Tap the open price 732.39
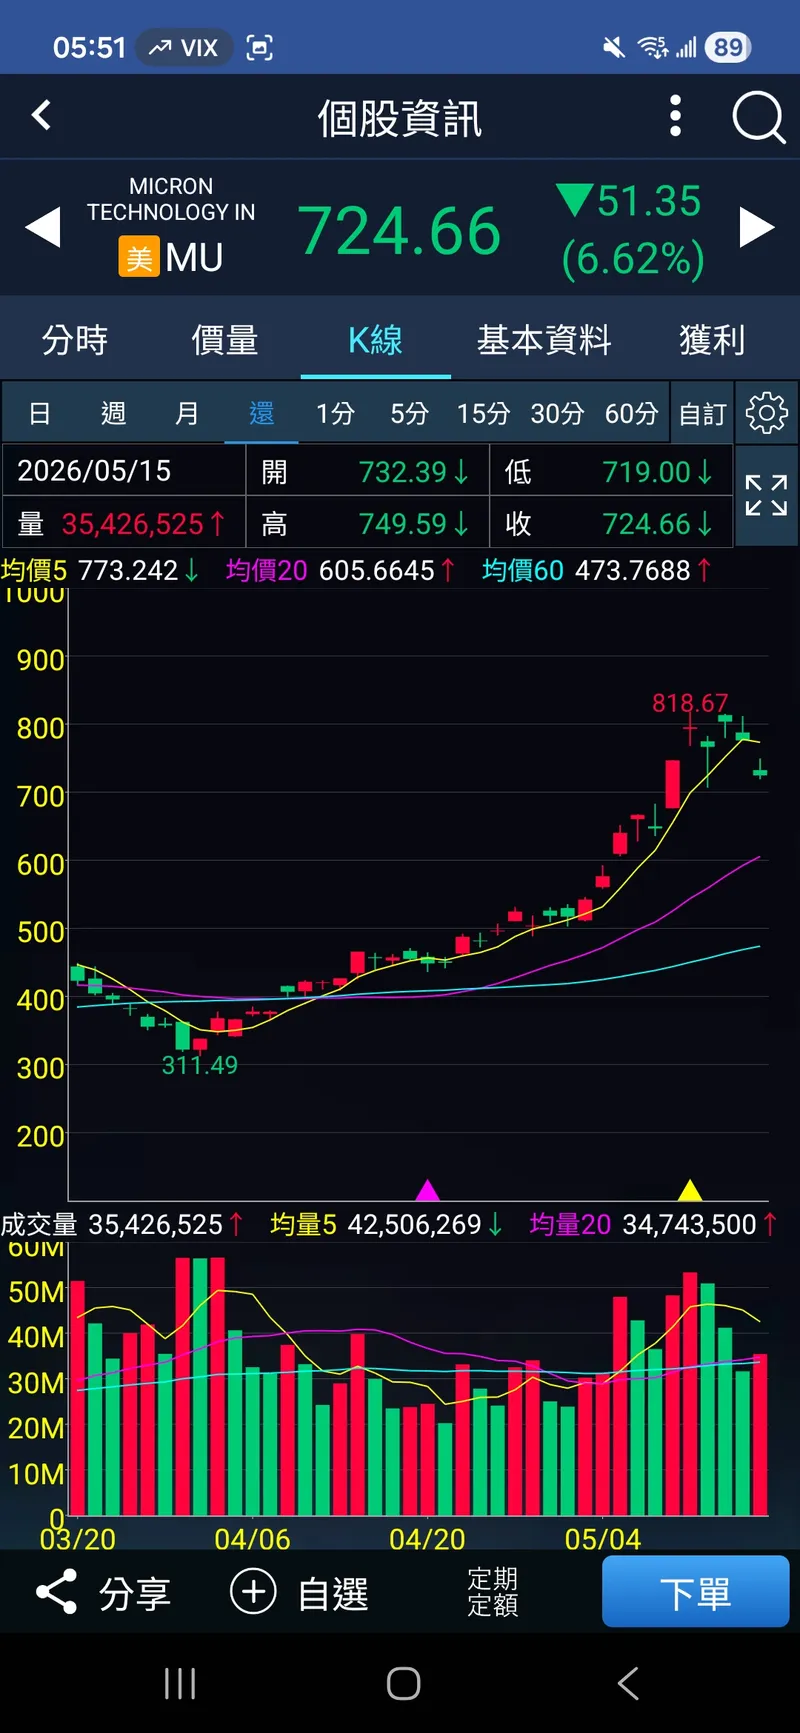 (403, 472)
